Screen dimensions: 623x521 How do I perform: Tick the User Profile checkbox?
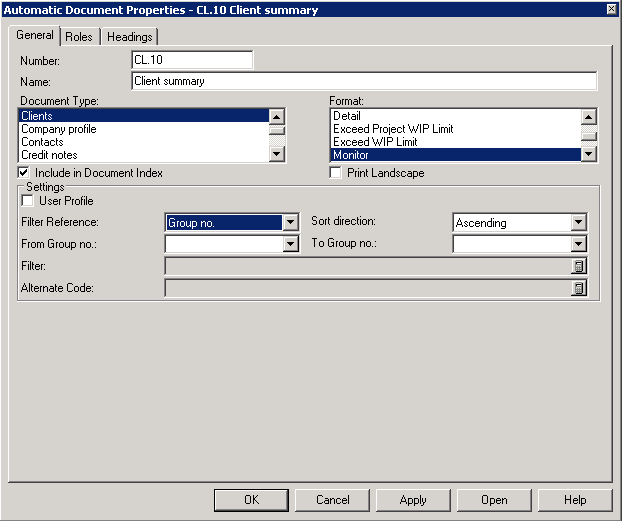[28, 201]
